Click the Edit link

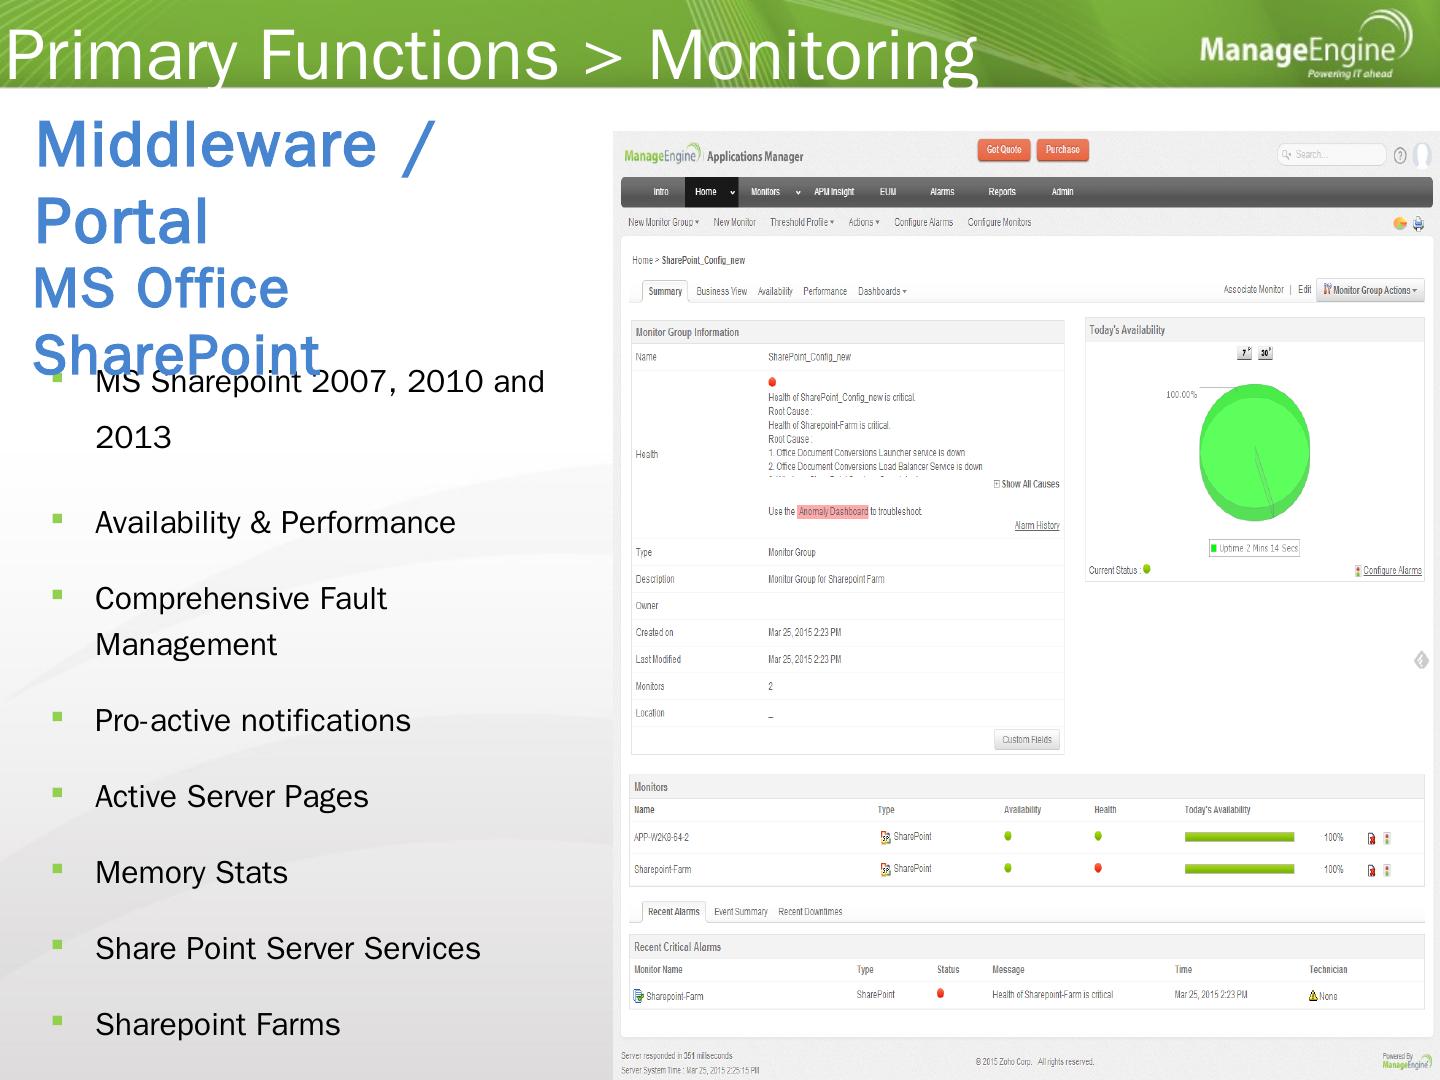1305,290
